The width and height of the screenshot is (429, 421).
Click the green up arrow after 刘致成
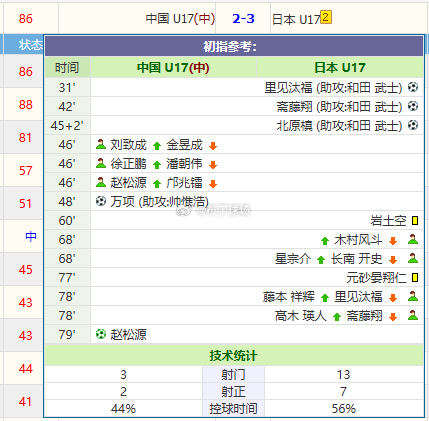(157, 146)
